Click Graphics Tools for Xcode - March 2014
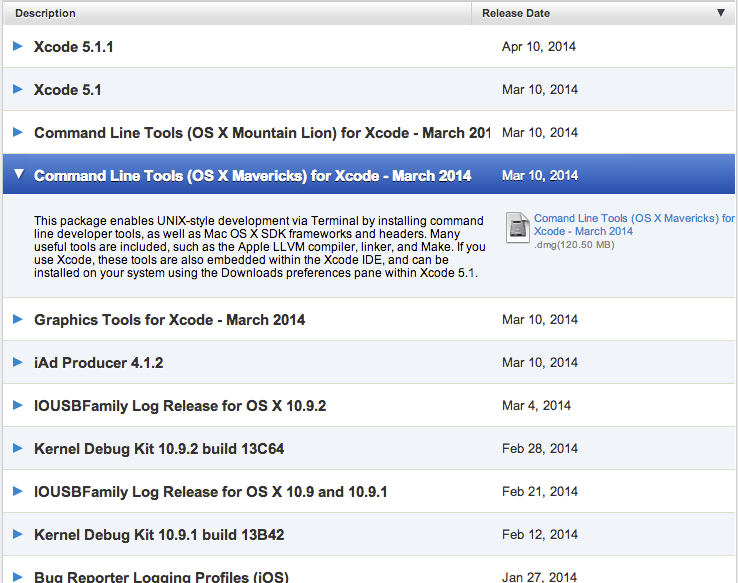 (x=169, y=320)
